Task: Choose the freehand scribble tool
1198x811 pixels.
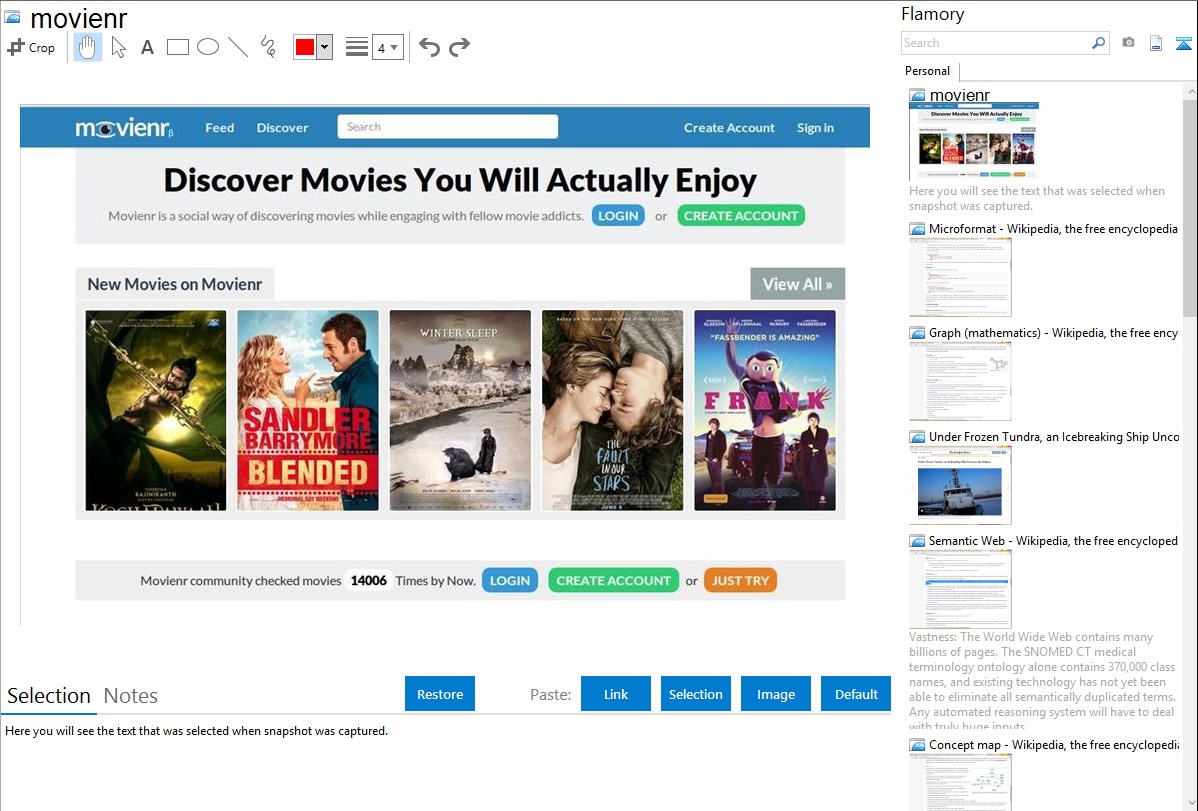Action: click(268, 47)
